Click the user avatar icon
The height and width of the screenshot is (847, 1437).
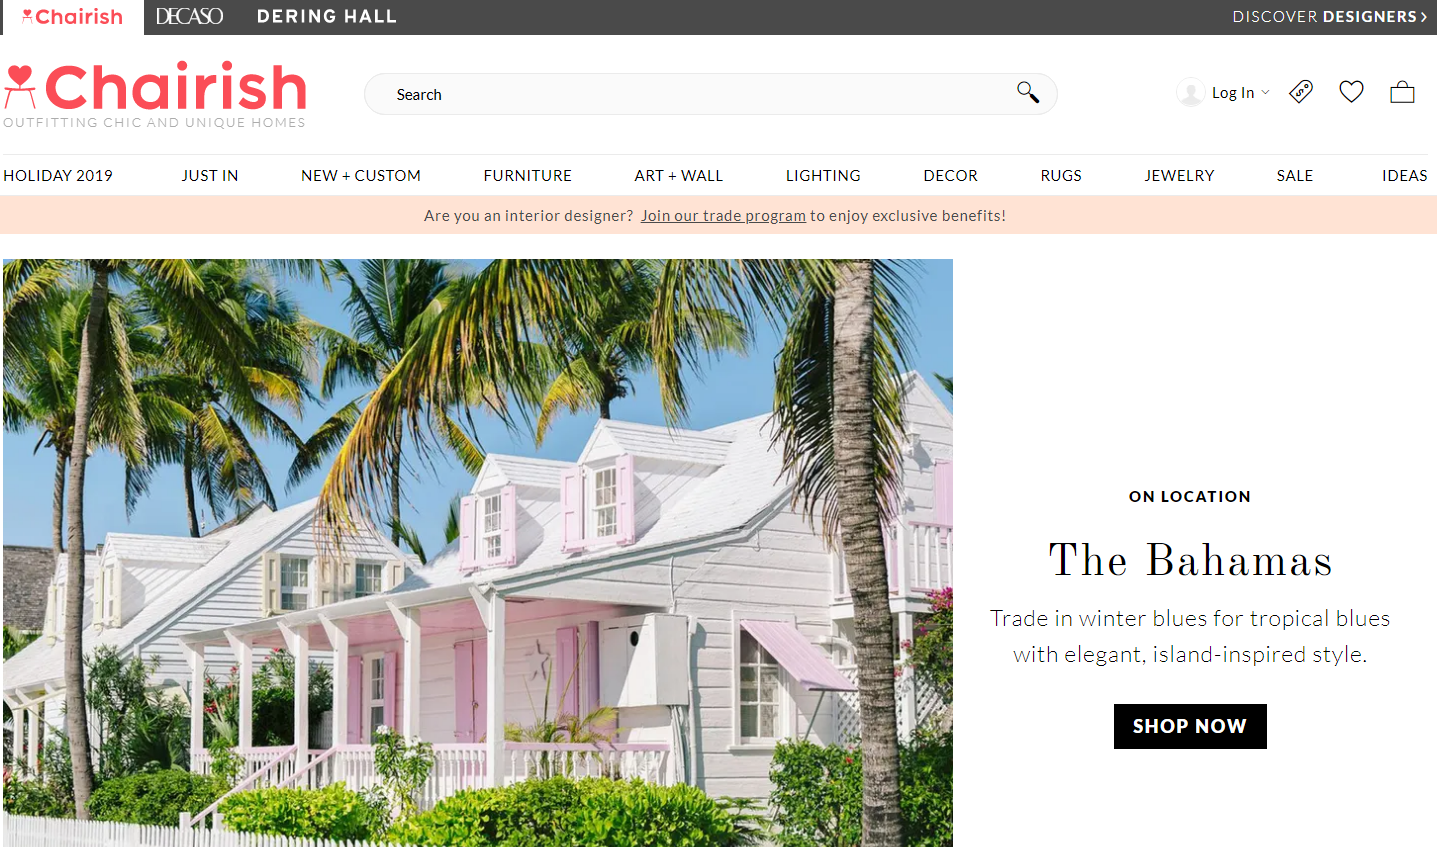coord(1190,93)
